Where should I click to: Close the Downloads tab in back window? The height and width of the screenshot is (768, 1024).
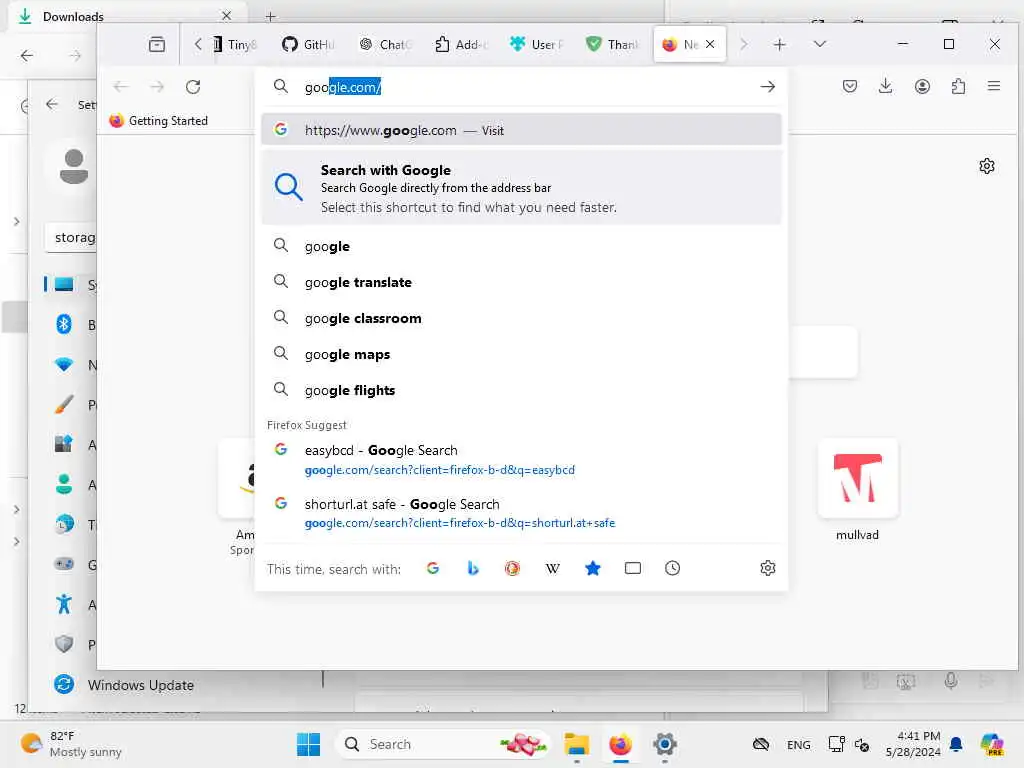click(x=227, y=16)
